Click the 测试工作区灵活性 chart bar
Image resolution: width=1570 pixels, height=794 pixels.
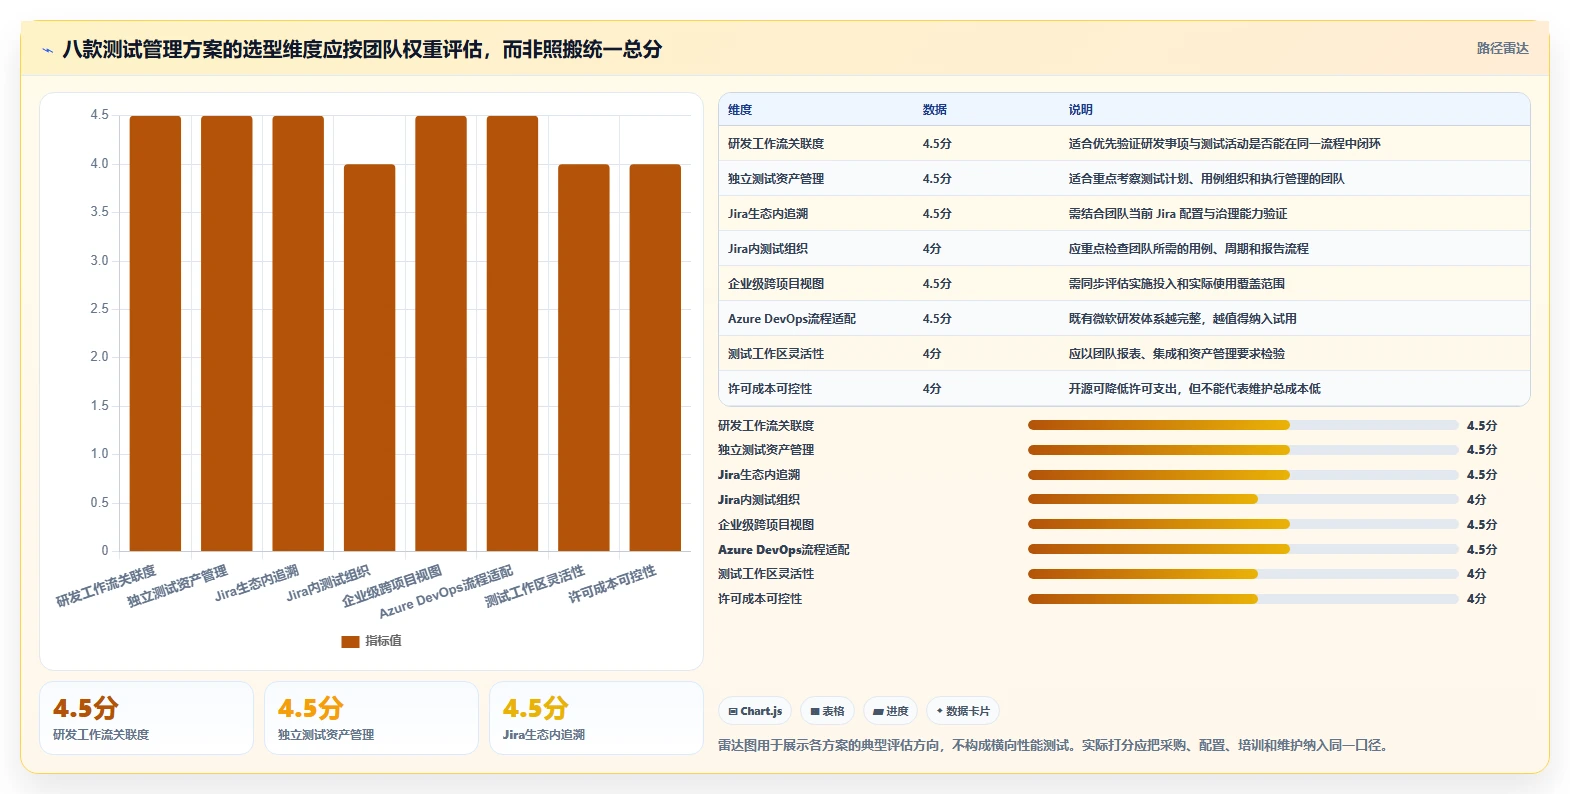coord(584,358)
